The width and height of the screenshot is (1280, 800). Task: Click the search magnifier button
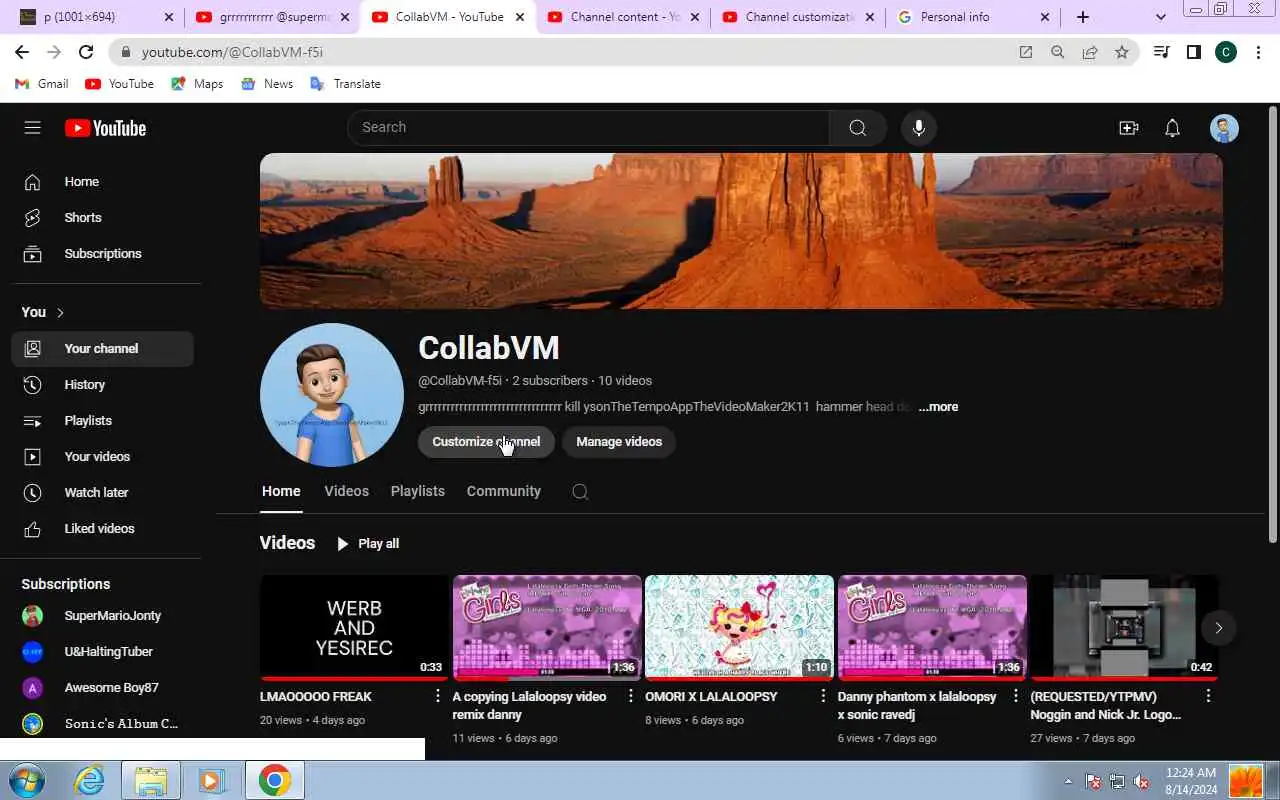tap(857, 127)
